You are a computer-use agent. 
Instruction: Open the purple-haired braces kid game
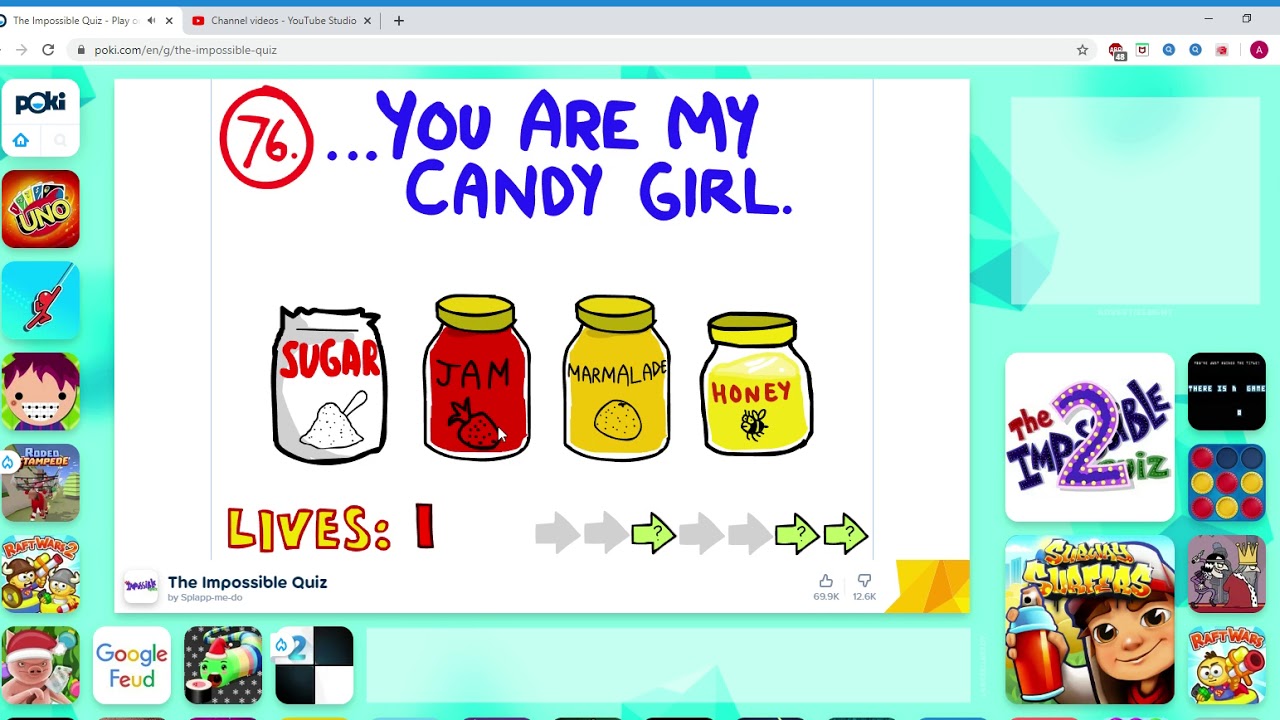[41, 391]
